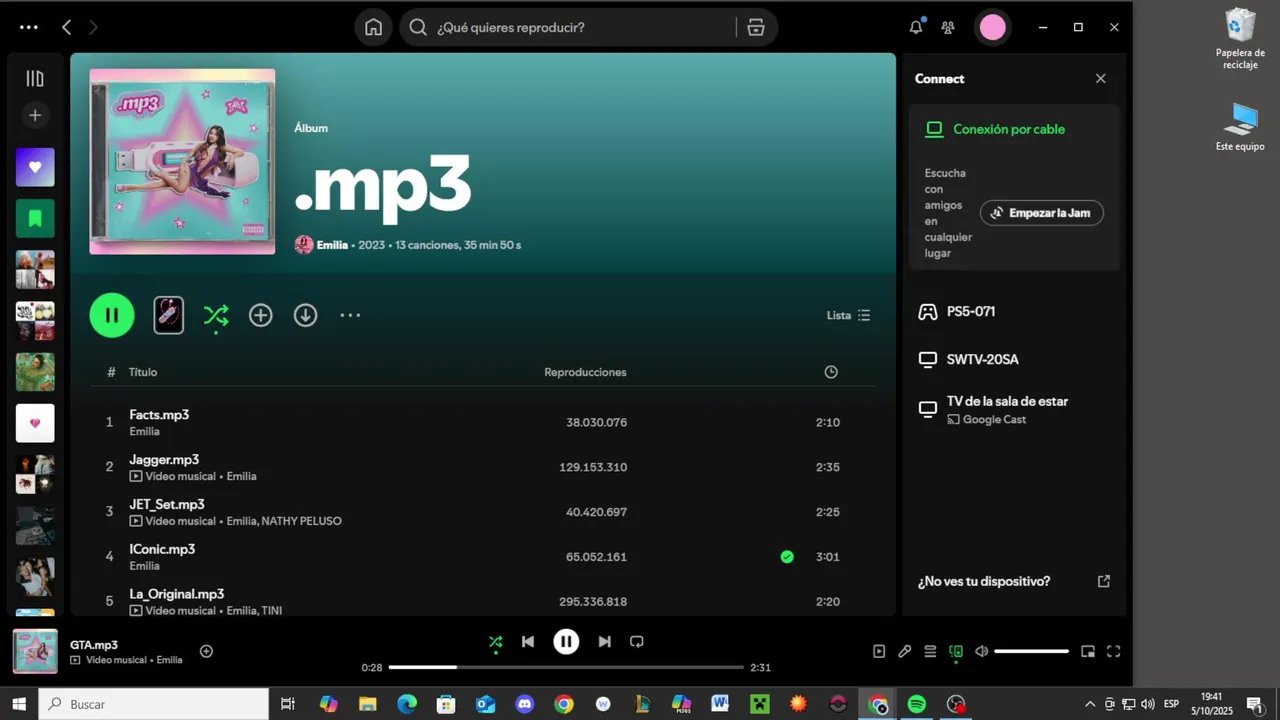Open the pink profile avatar

993,27
